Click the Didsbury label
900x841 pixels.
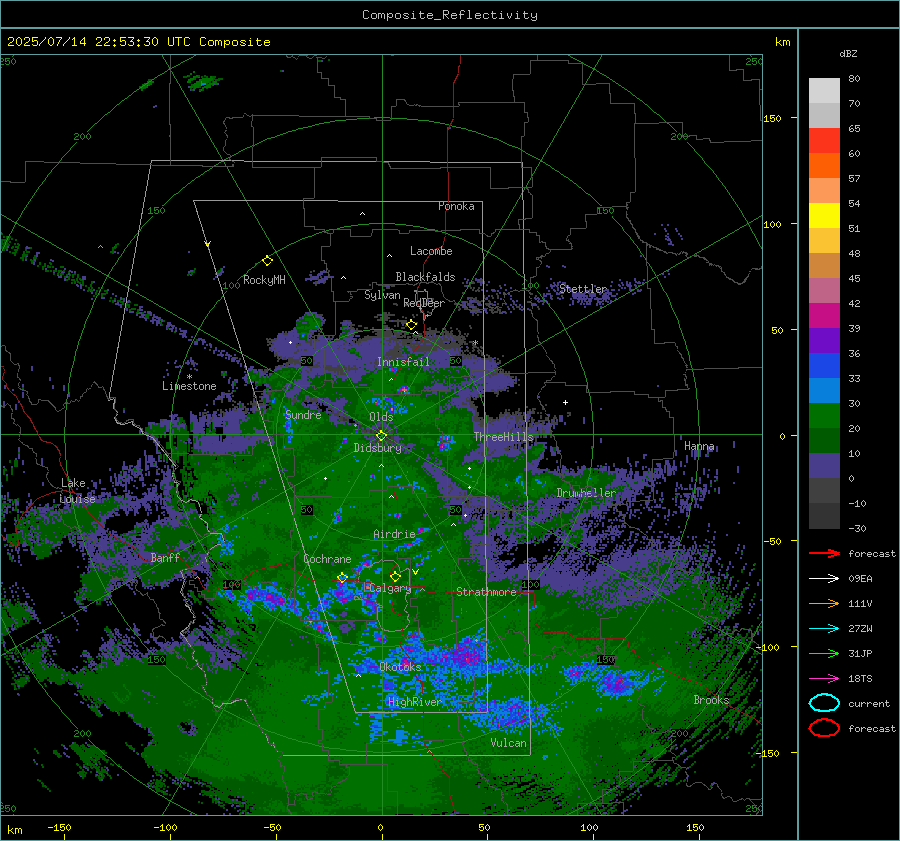[x=377, y=448]
